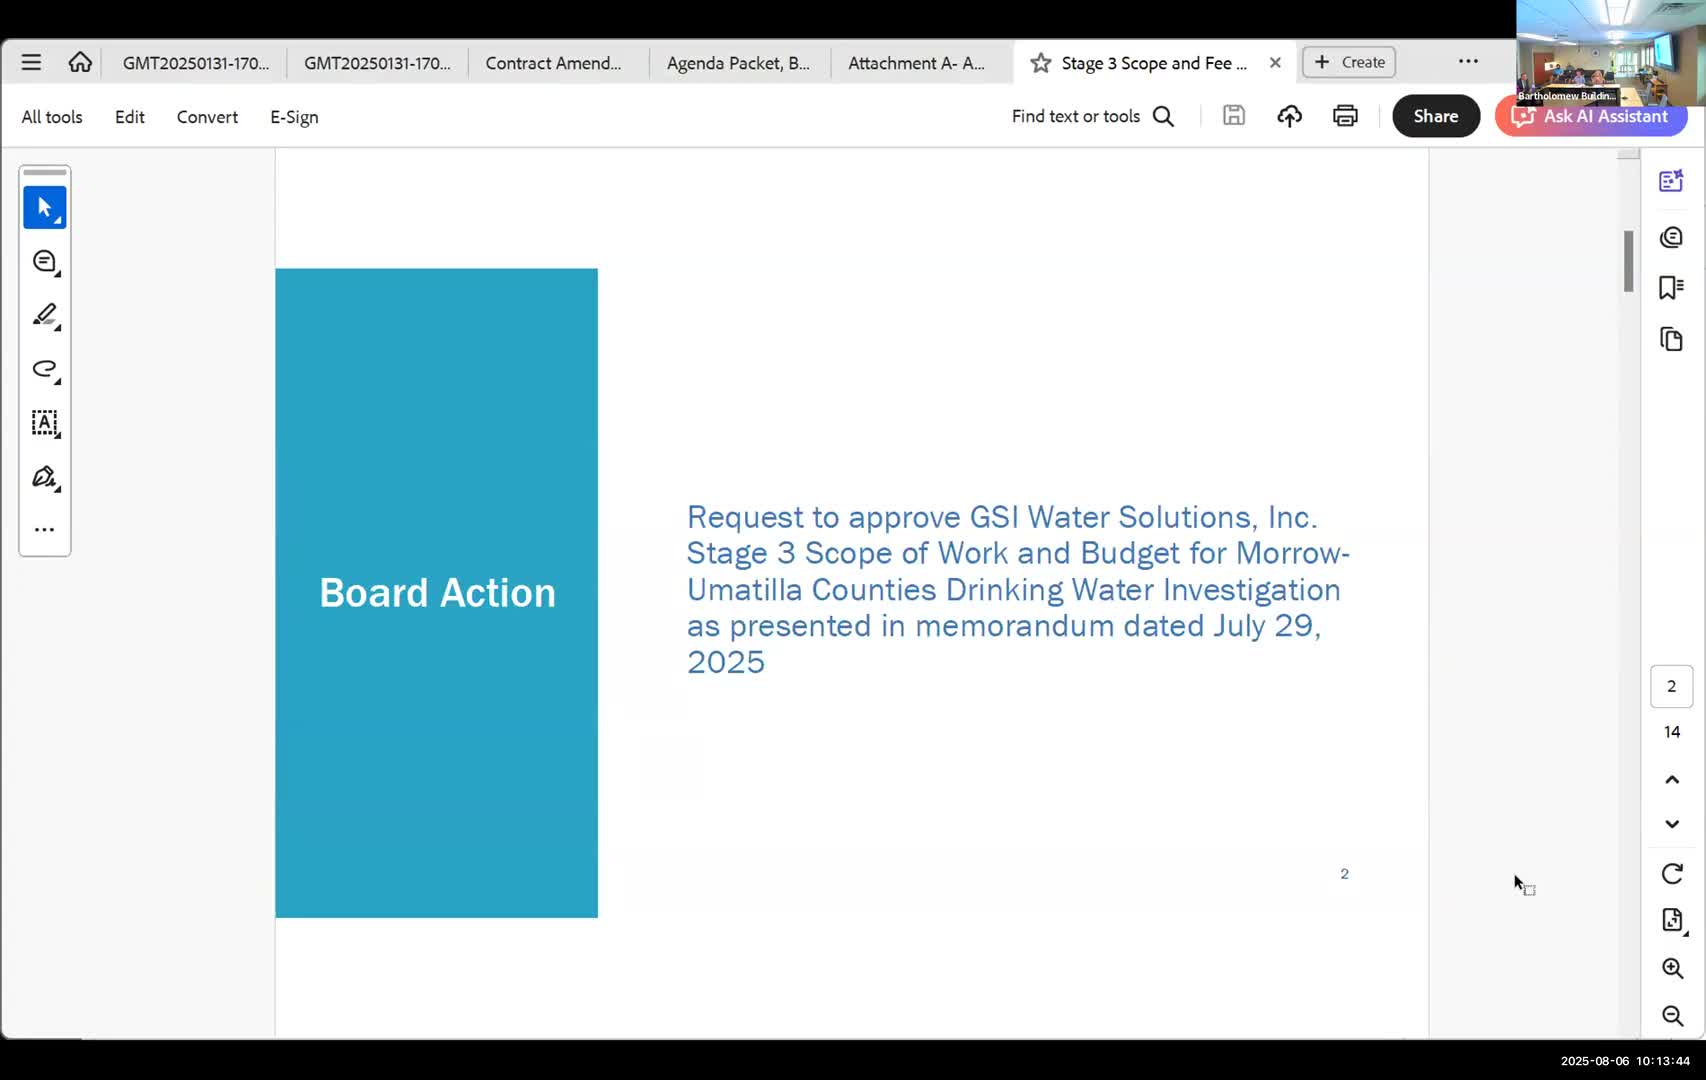
Task: Zoom out of the document
Action: pyautogui.click(x=1672, y=1016)
